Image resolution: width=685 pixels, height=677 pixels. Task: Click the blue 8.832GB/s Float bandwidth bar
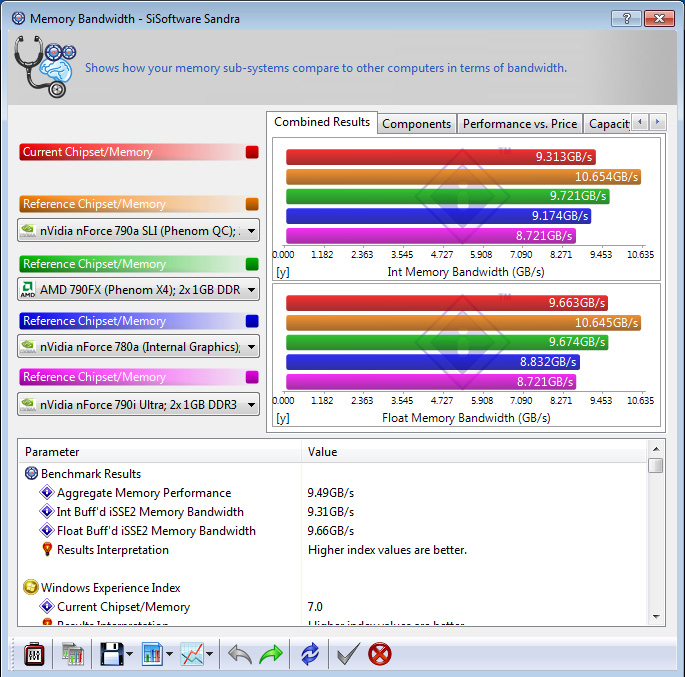click(433, 362)
